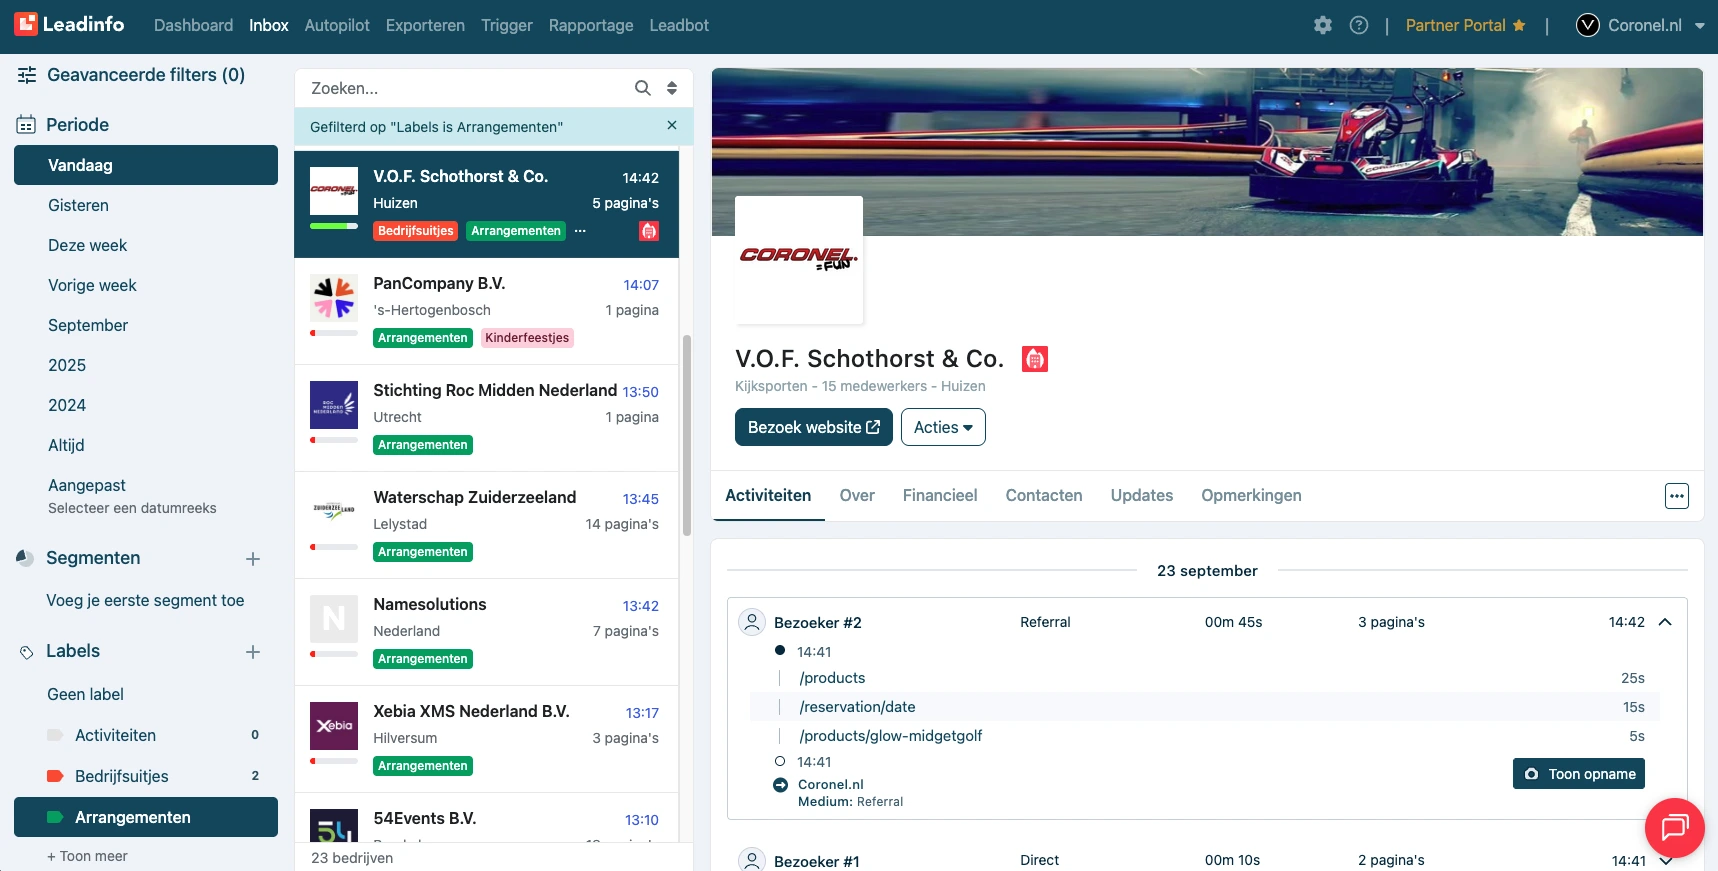The width and height of the screenshot is (1718, 871).
Task: Open the Opmerkingen tab
Action: 1251,495
